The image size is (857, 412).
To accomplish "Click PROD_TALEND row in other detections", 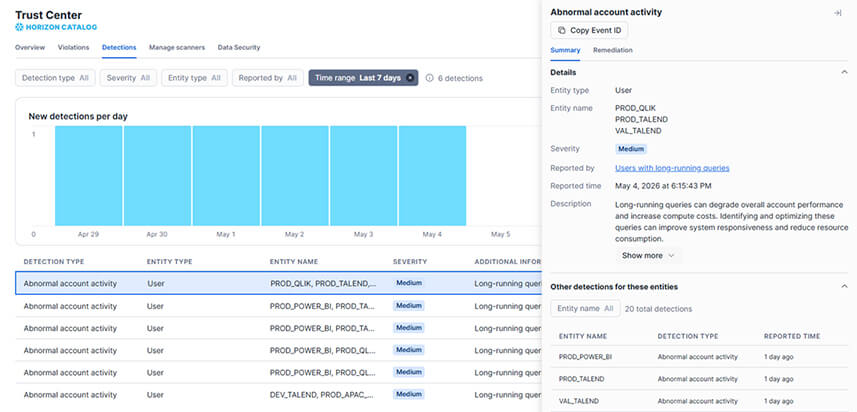I will point(700,379).
